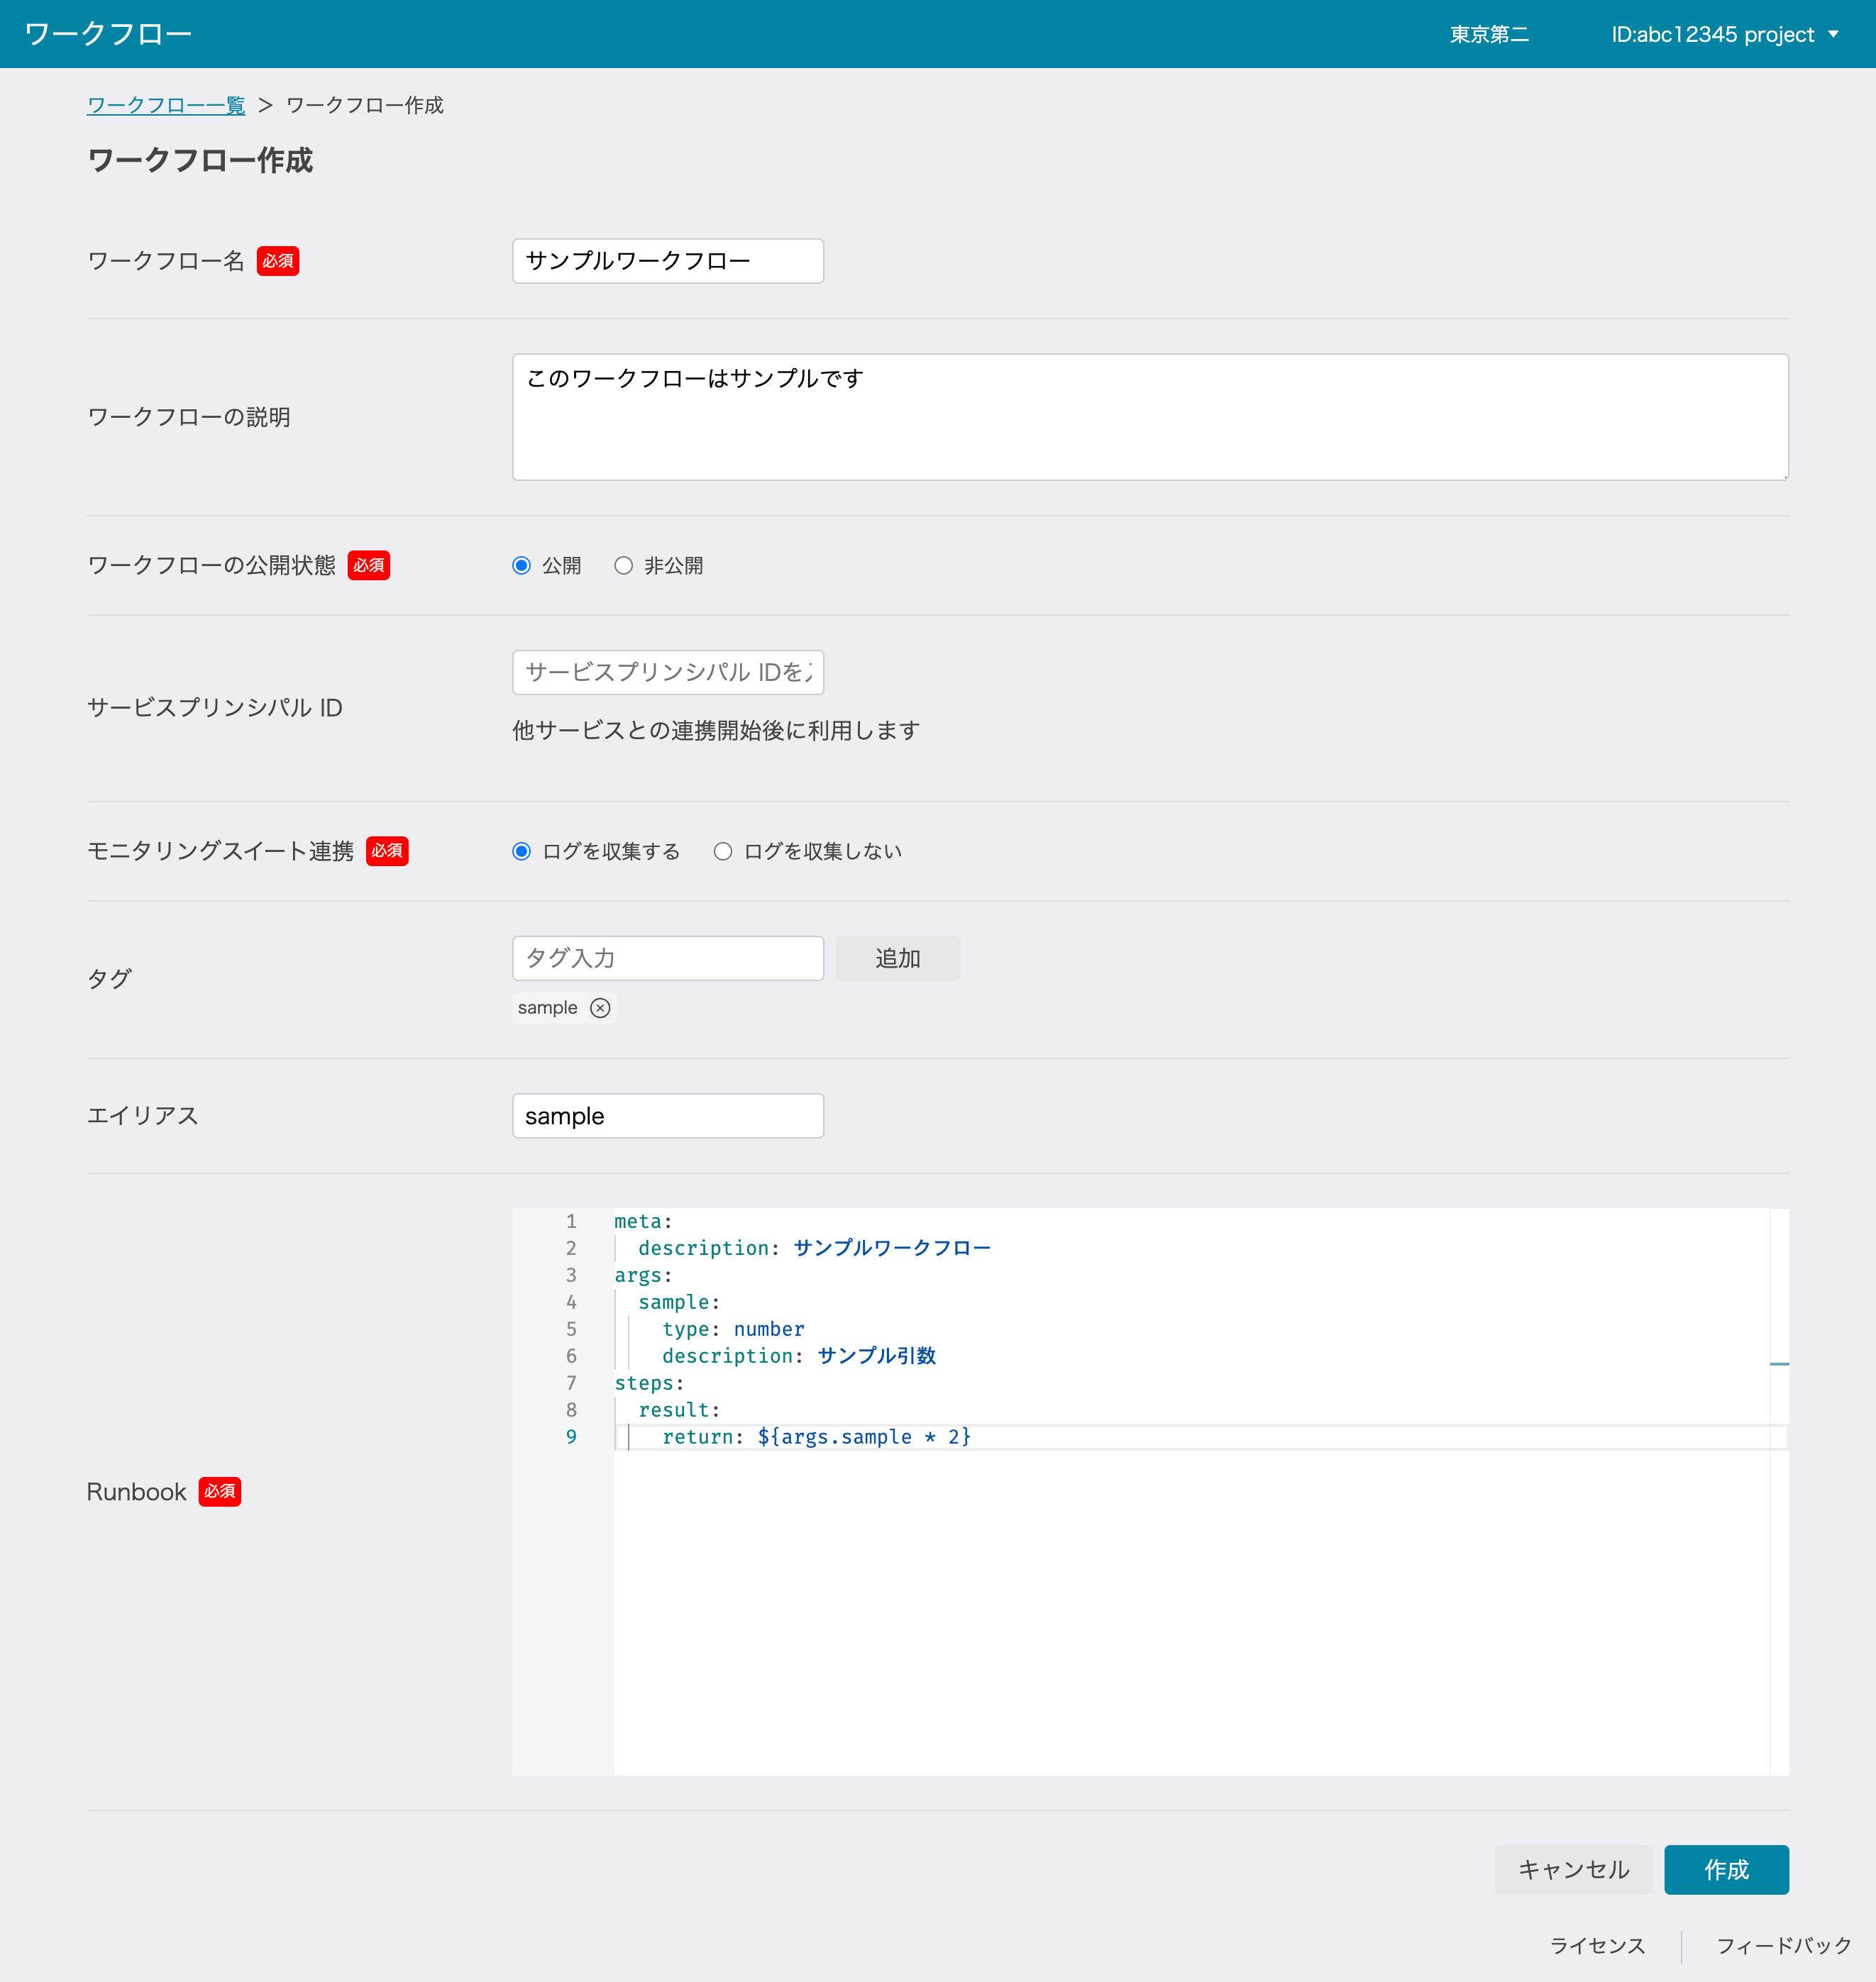Focus the ワークフロー名 input field
The width and height of the screenshot is (1876, 1982).
point(668,261)
